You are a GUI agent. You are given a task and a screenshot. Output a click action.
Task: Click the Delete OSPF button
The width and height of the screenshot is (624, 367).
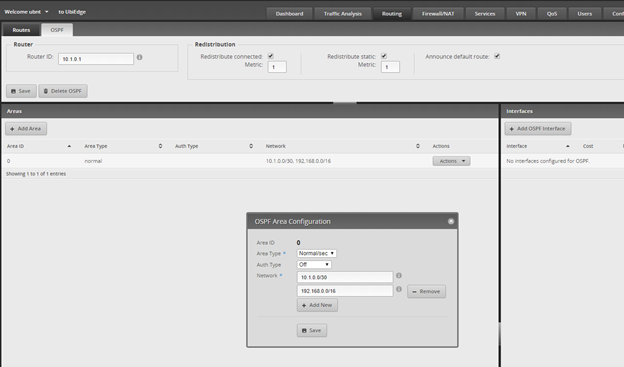(x=63, y=91)
